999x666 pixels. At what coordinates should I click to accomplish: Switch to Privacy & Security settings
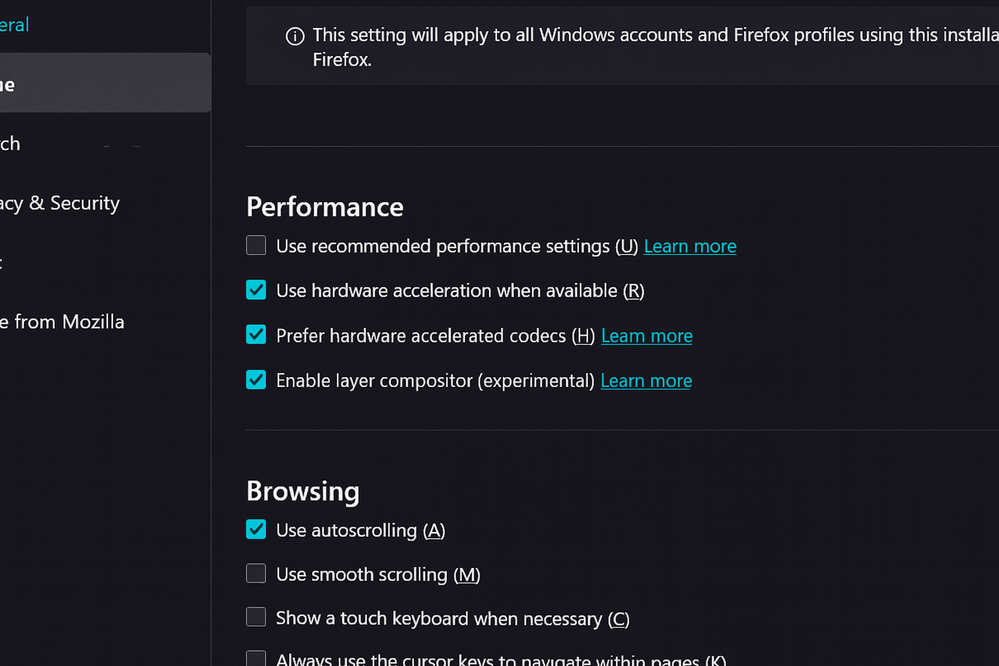[x=60, y=203]
